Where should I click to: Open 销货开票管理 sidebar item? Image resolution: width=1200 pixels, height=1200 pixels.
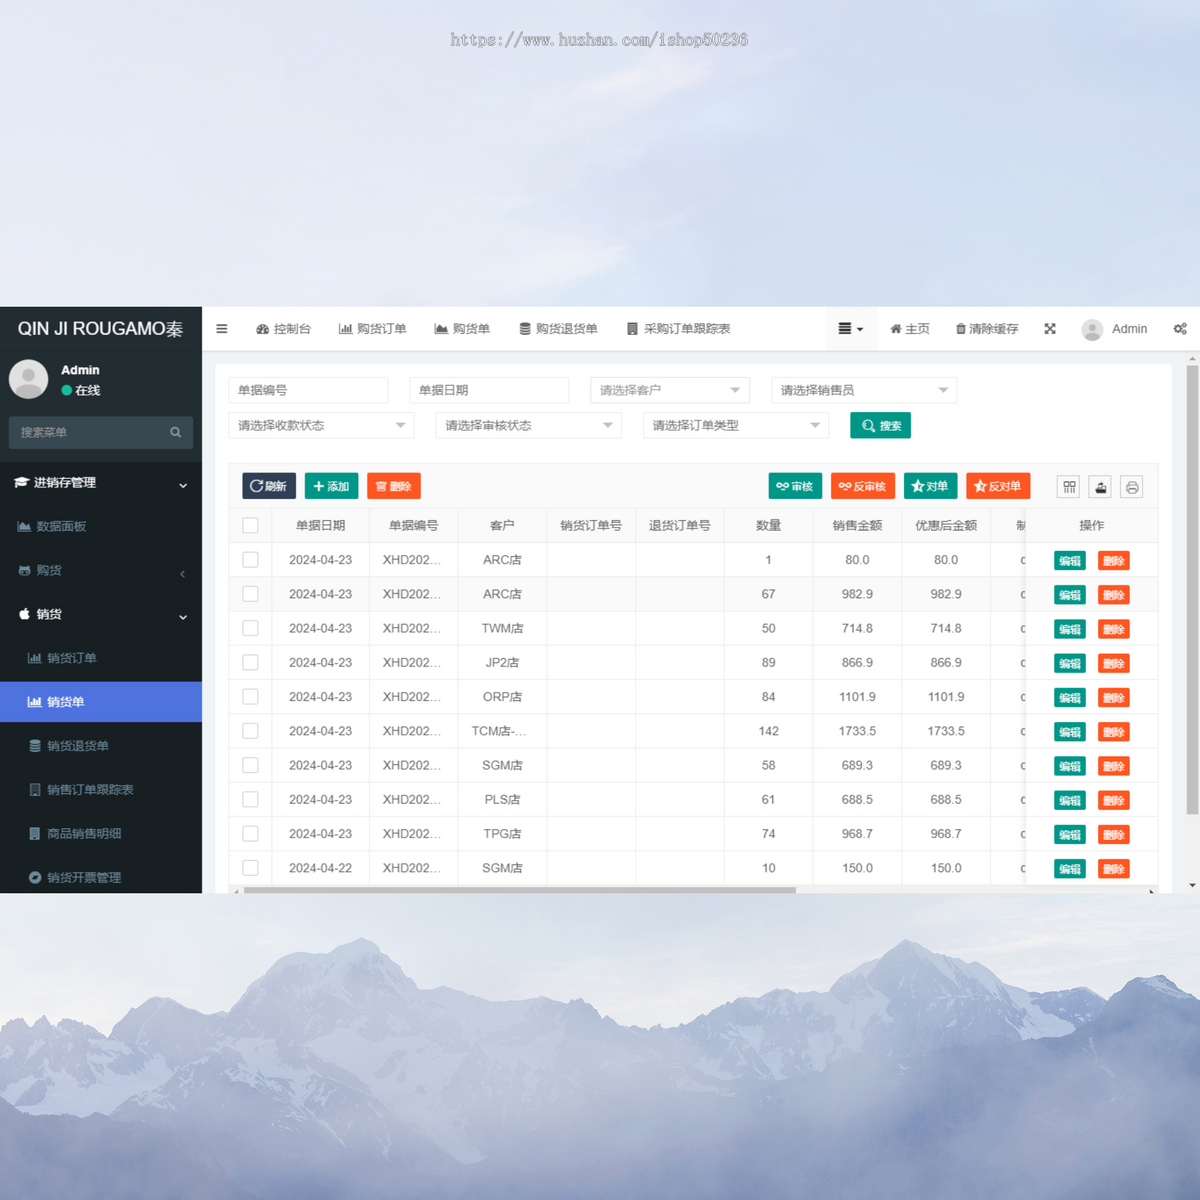click(x=101, y=877)
